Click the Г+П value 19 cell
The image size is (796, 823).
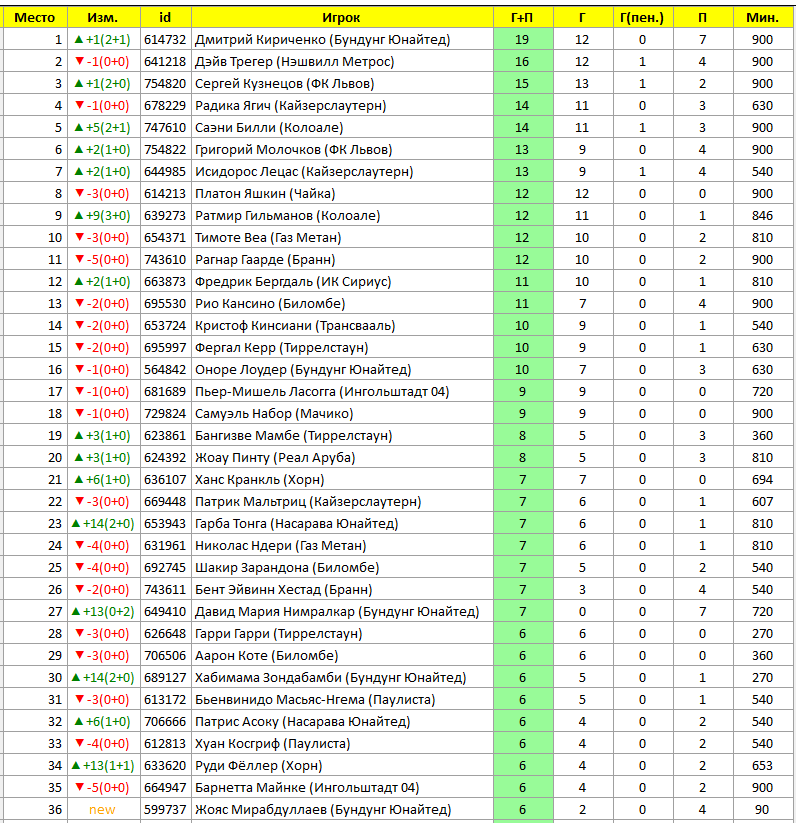click(x=523, y=40)
